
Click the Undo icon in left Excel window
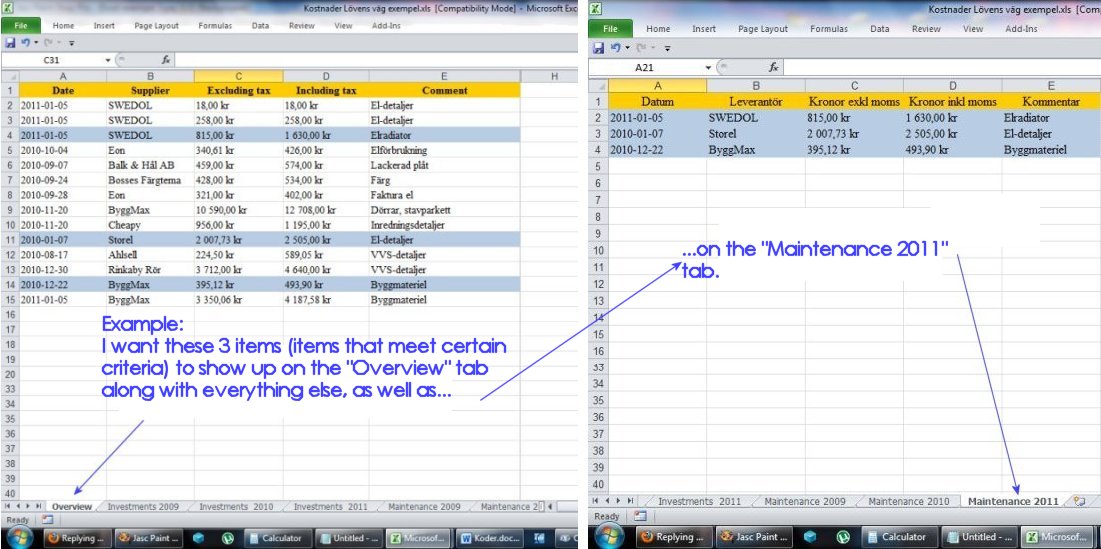coord(25,43)
